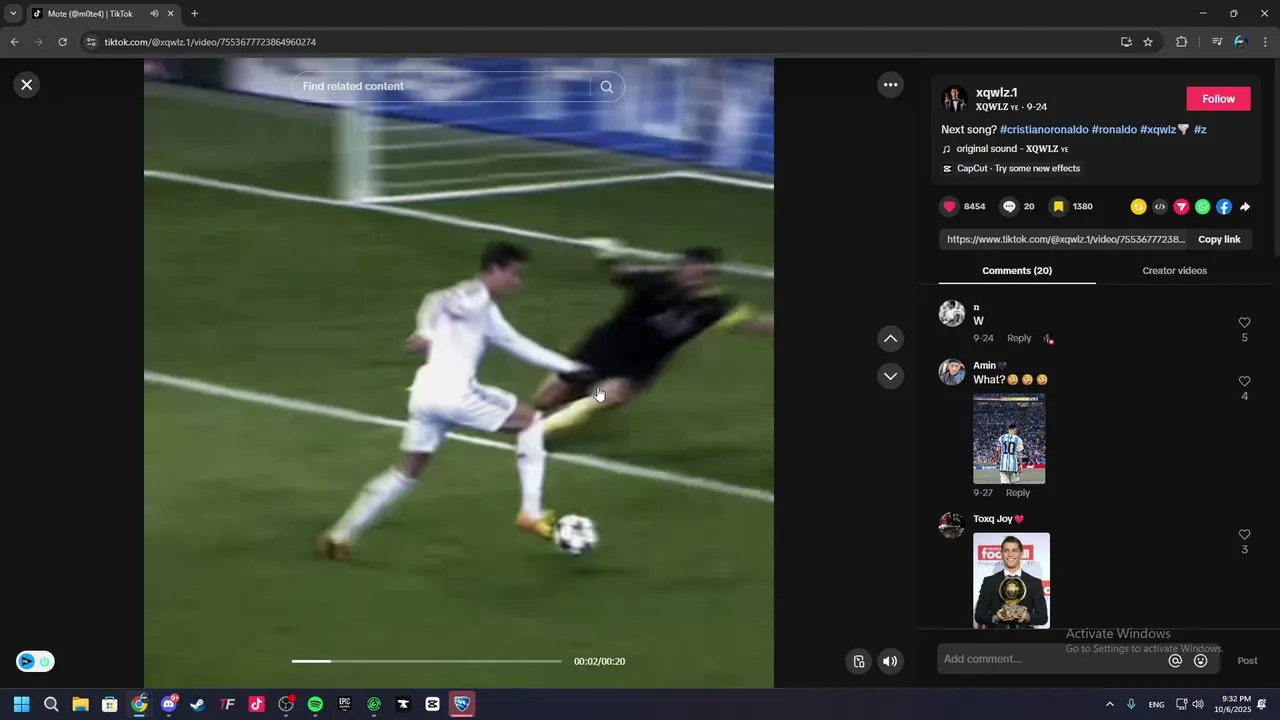Open Amin commenter profile name

985,366
